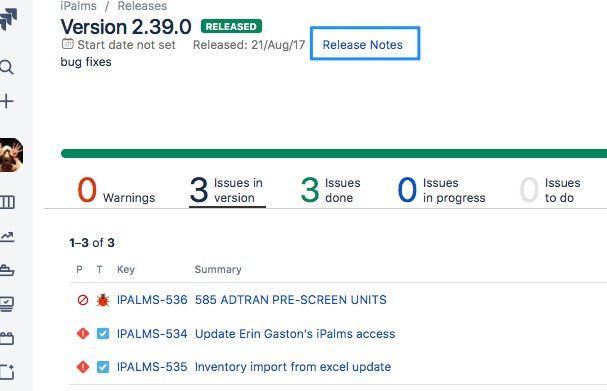Click the add-page icon at sidebar bottom
The height and width of the screenshot is (391, 607).
[x=7, y=372]
